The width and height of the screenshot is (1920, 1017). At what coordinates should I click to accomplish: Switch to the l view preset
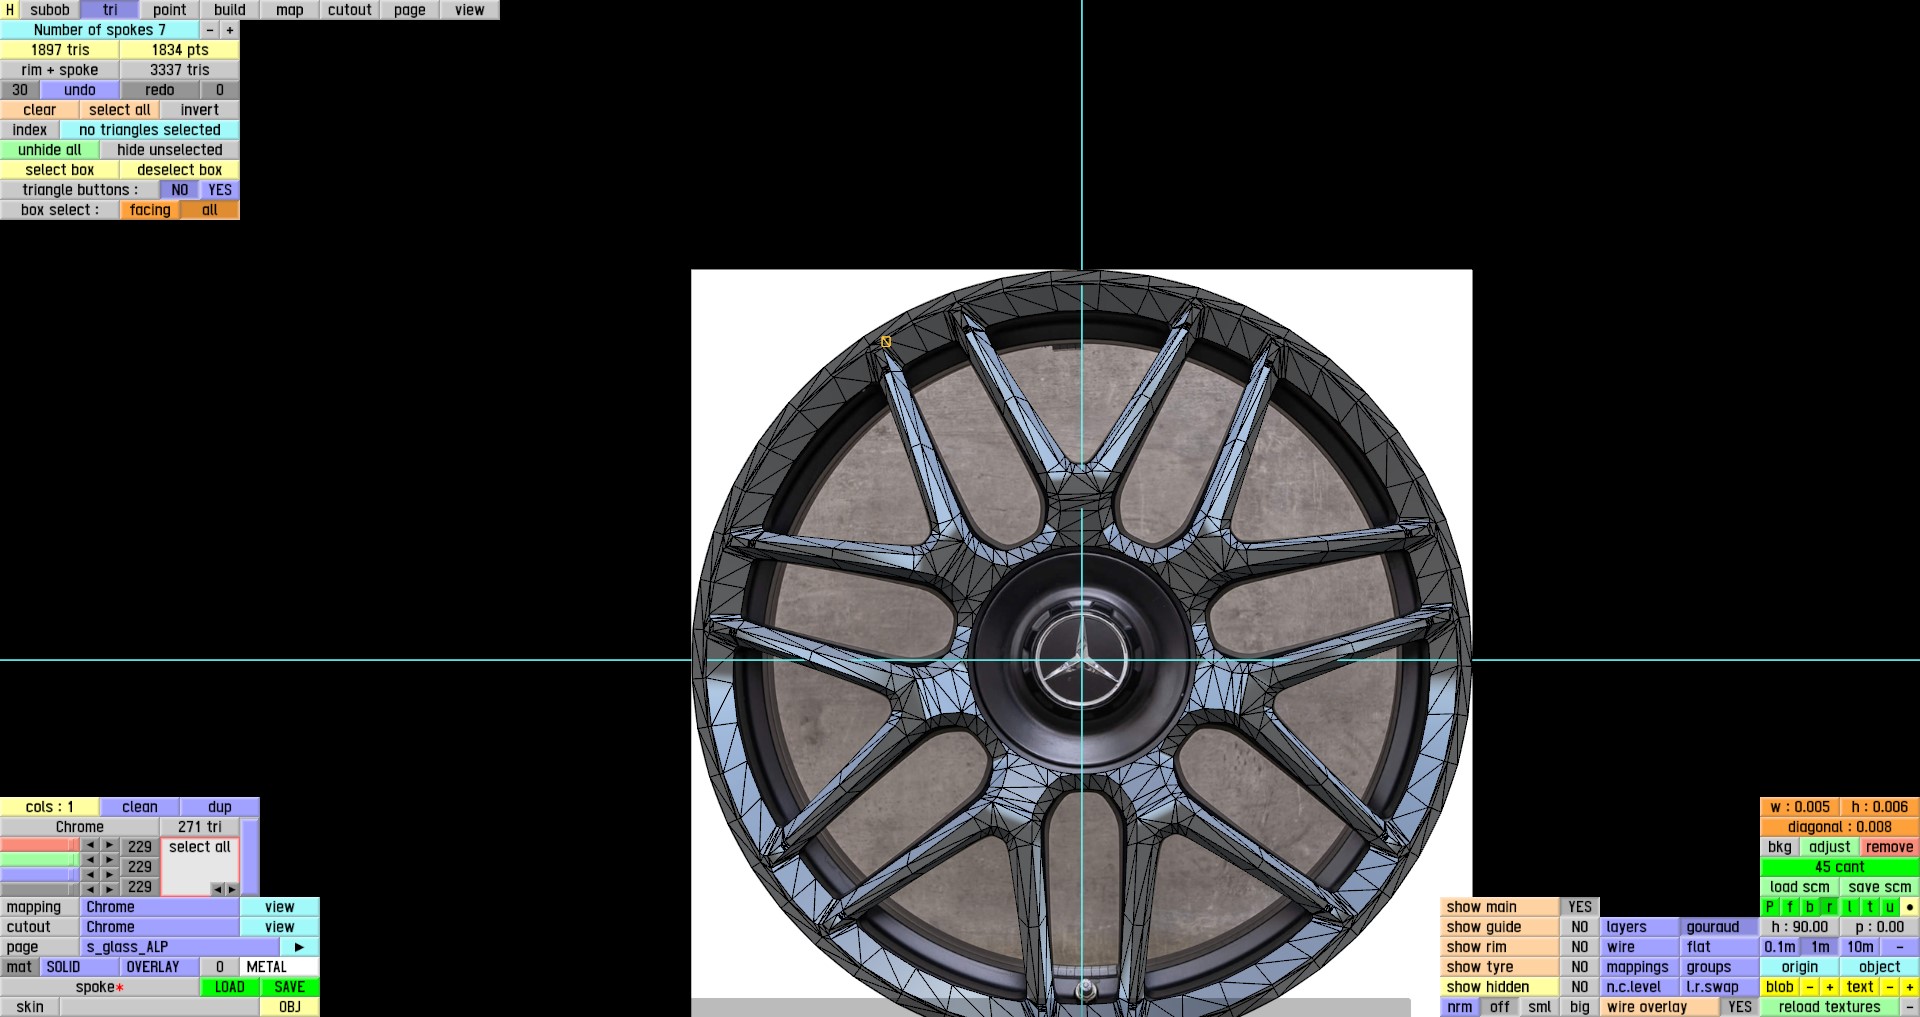click(x=1850, y=907)
